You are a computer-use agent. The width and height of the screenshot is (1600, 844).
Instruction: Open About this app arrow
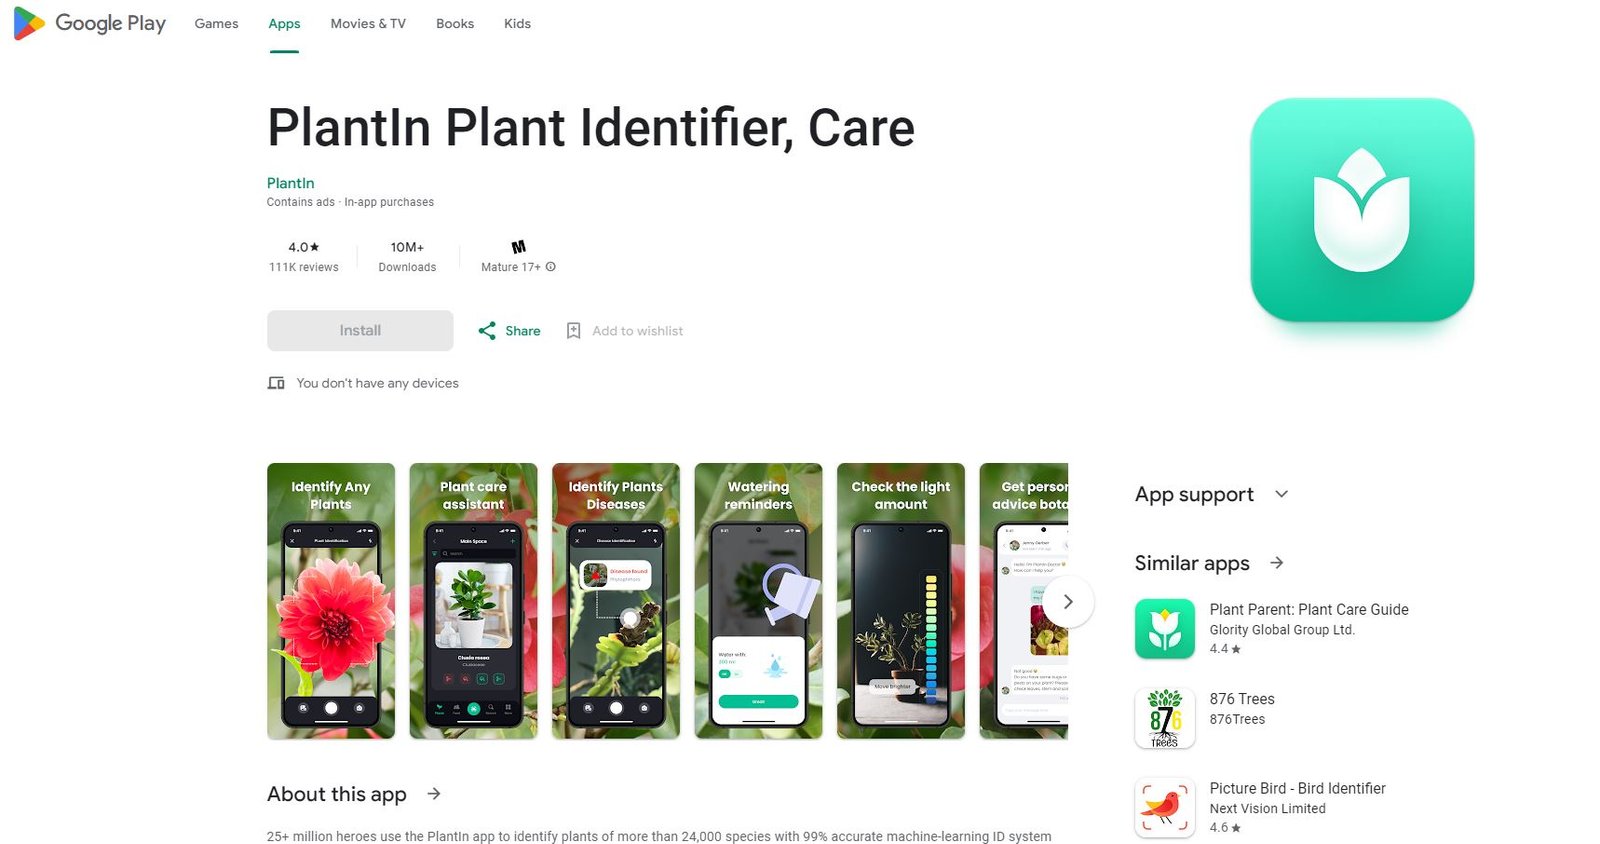(434, 794)
